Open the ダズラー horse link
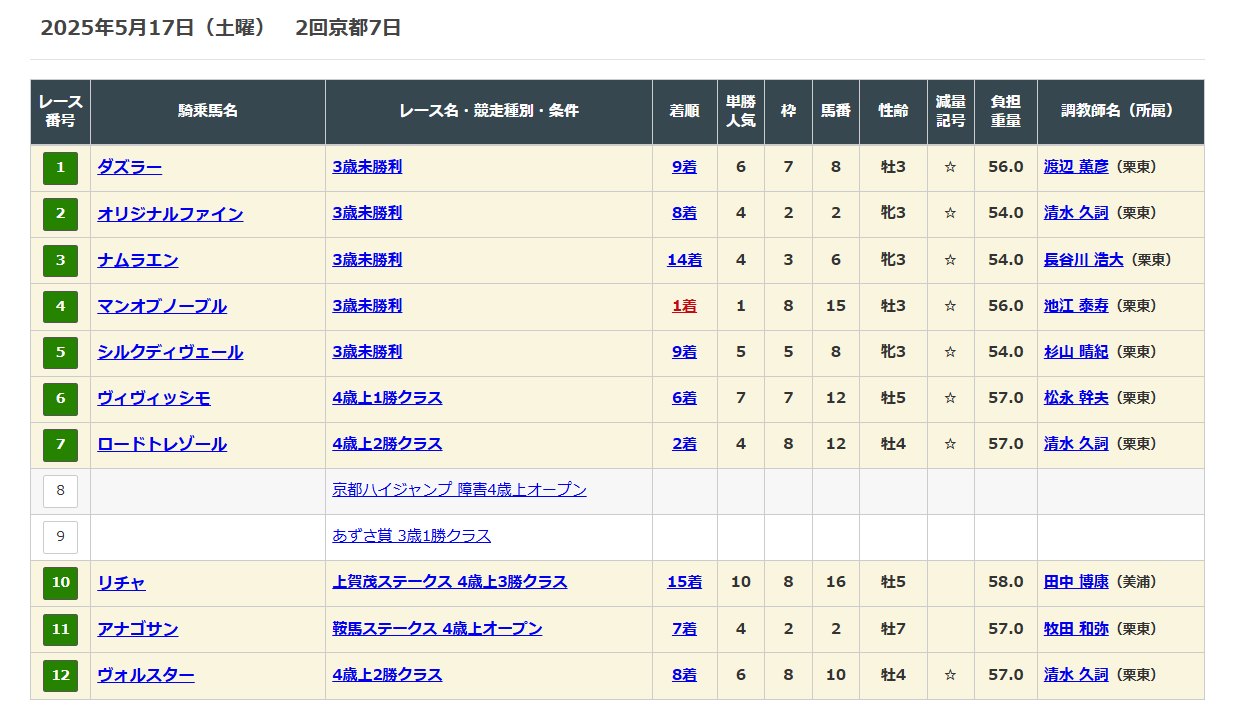This screenshot has height=724, width=1243. pos(129,168)
